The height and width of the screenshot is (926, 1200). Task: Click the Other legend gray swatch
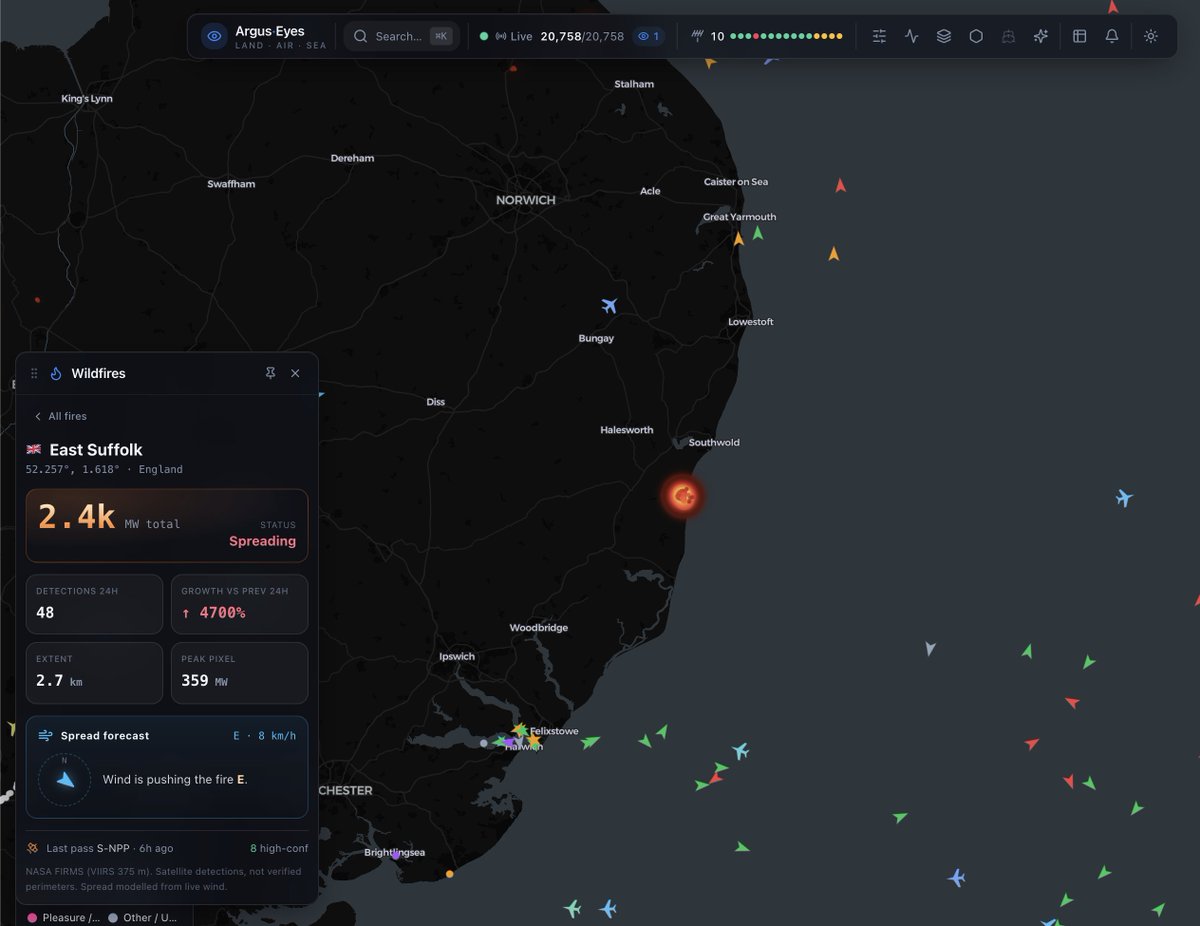113,917
